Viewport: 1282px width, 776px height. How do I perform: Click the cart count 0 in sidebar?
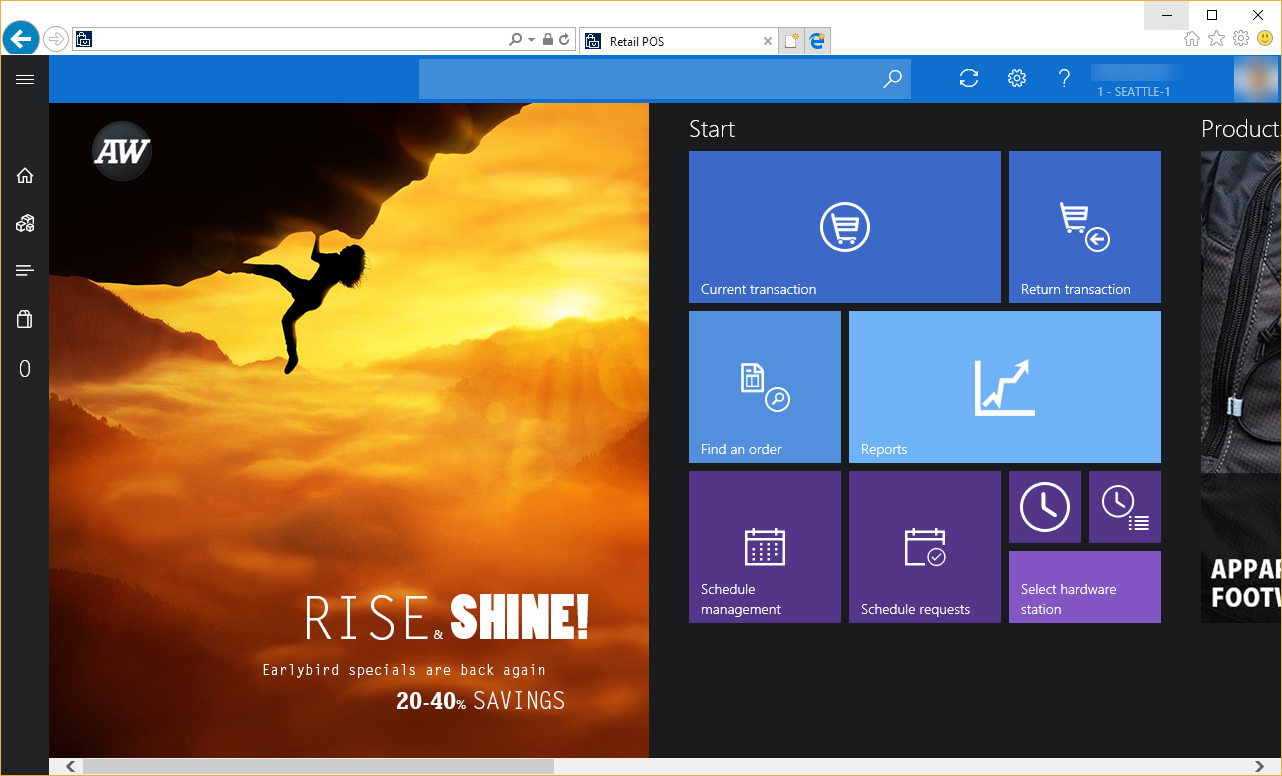click(x=25, y=369)
